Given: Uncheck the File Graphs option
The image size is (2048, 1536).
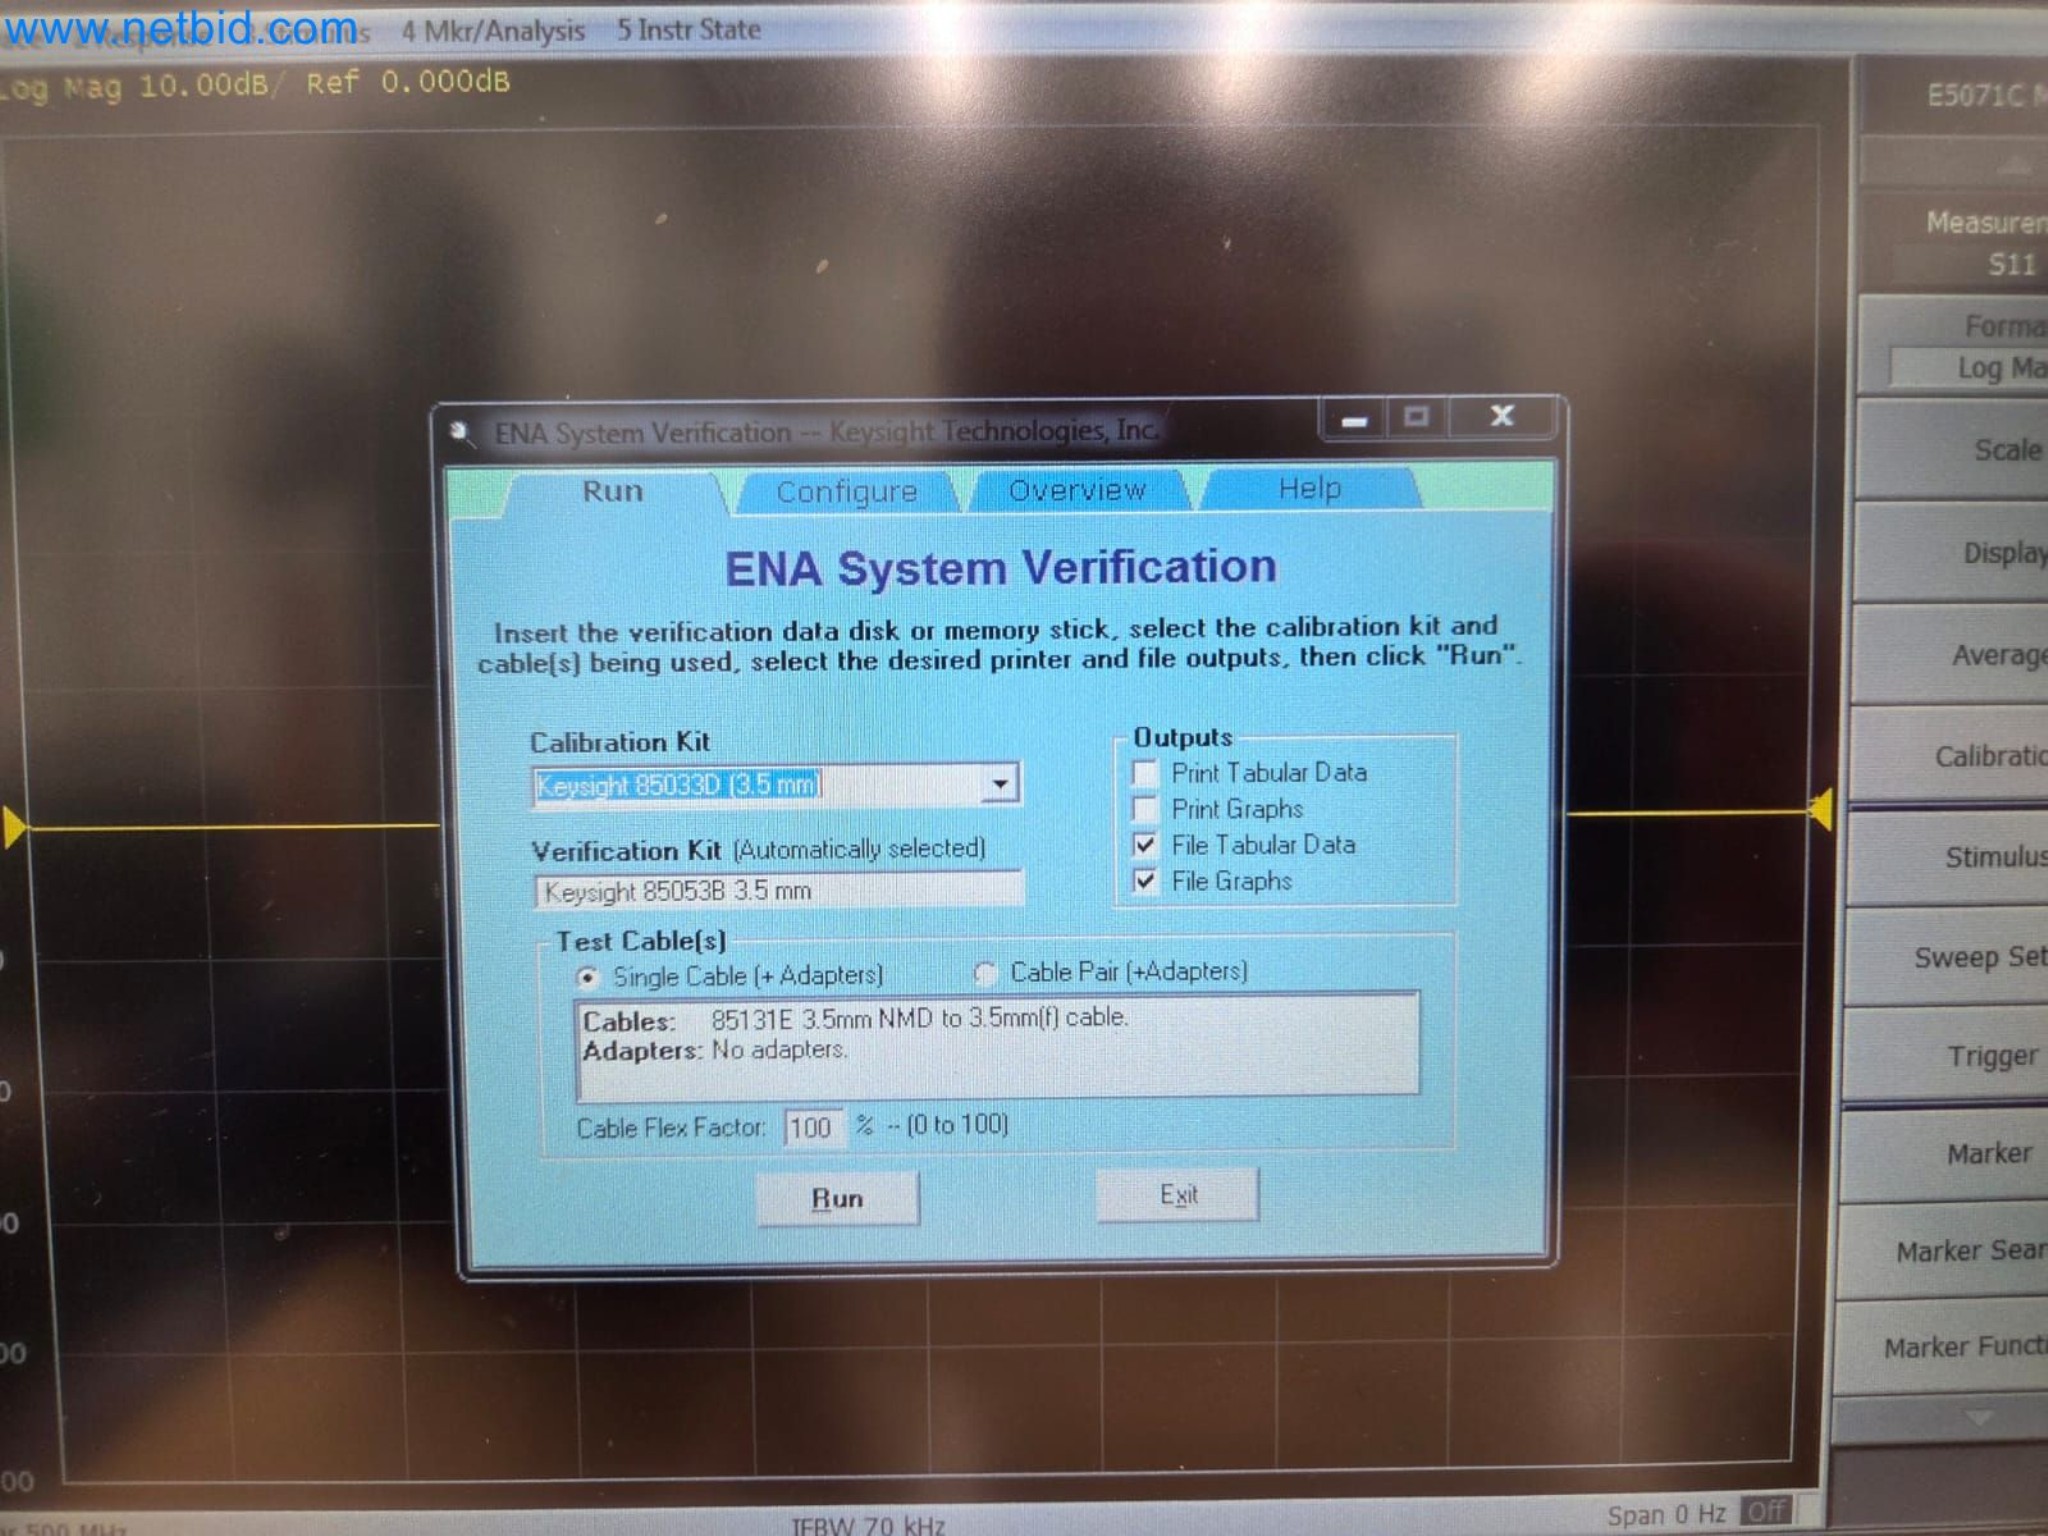Looking at the screenshot, I should pos(1145,881).
